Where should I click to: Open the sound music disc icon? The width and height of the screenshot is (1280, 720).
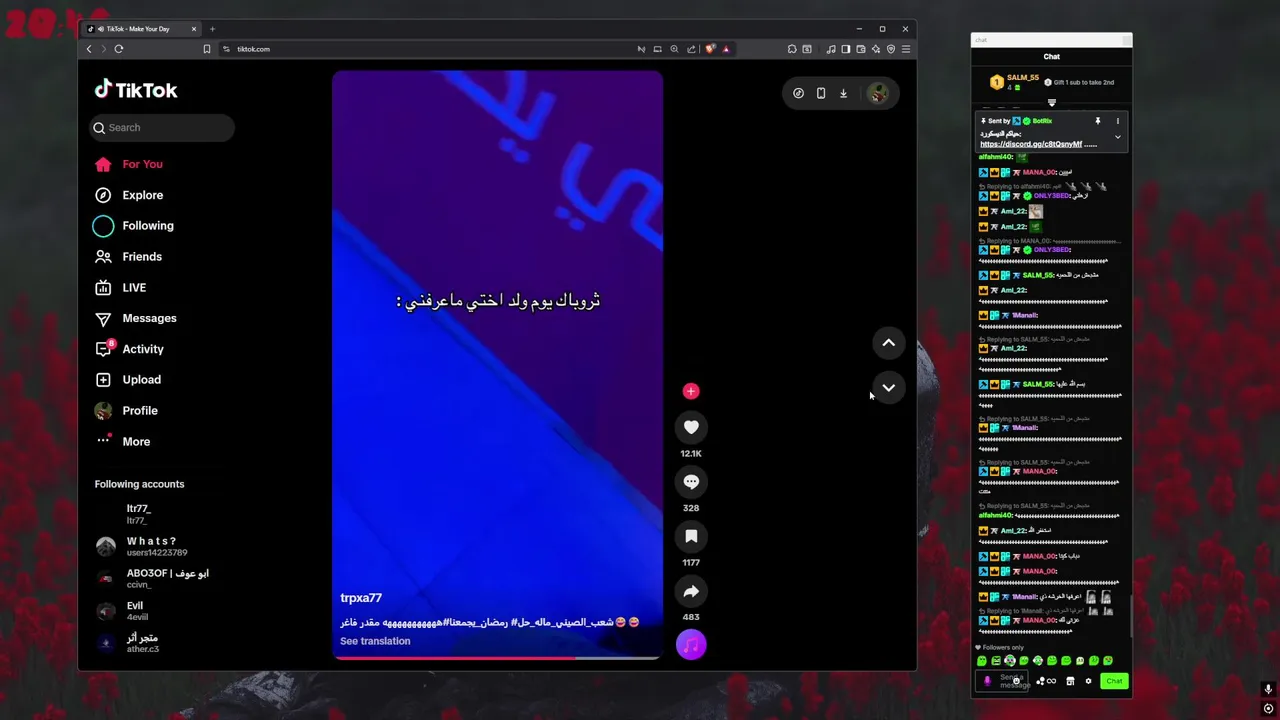(x=691, y=645)
